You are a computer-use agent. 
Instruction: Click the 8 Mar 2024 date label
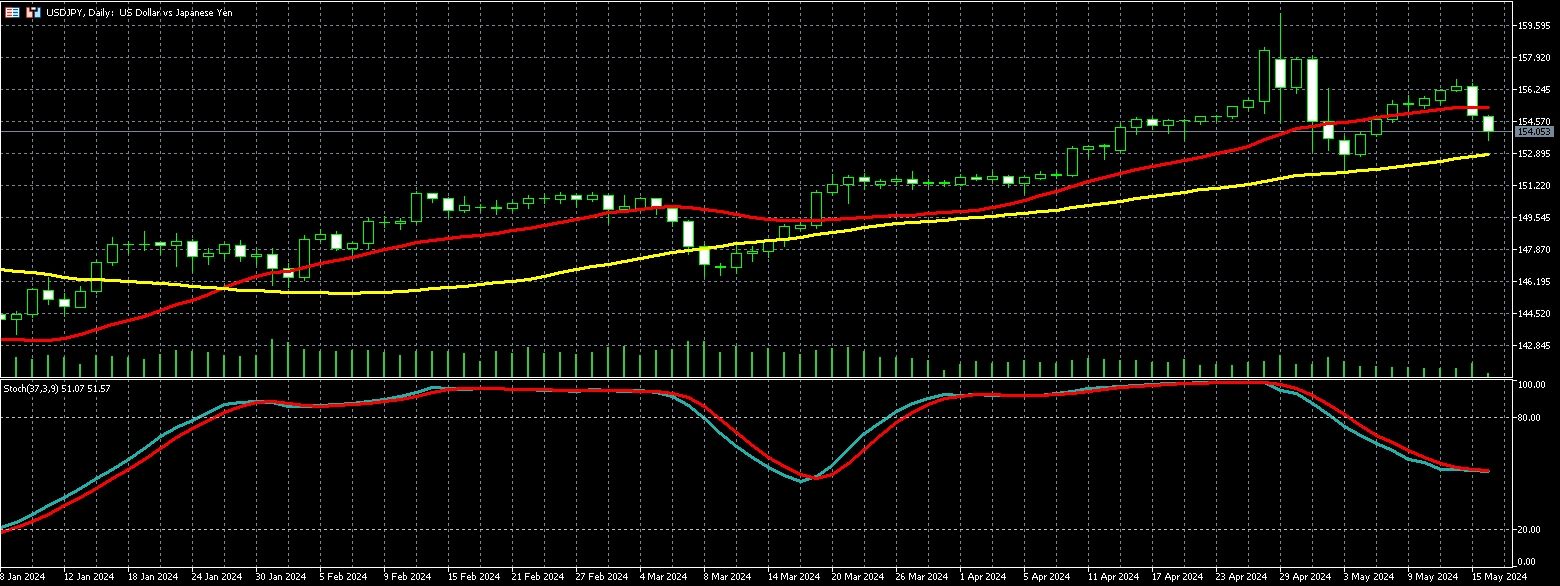[x=728, y=577]
